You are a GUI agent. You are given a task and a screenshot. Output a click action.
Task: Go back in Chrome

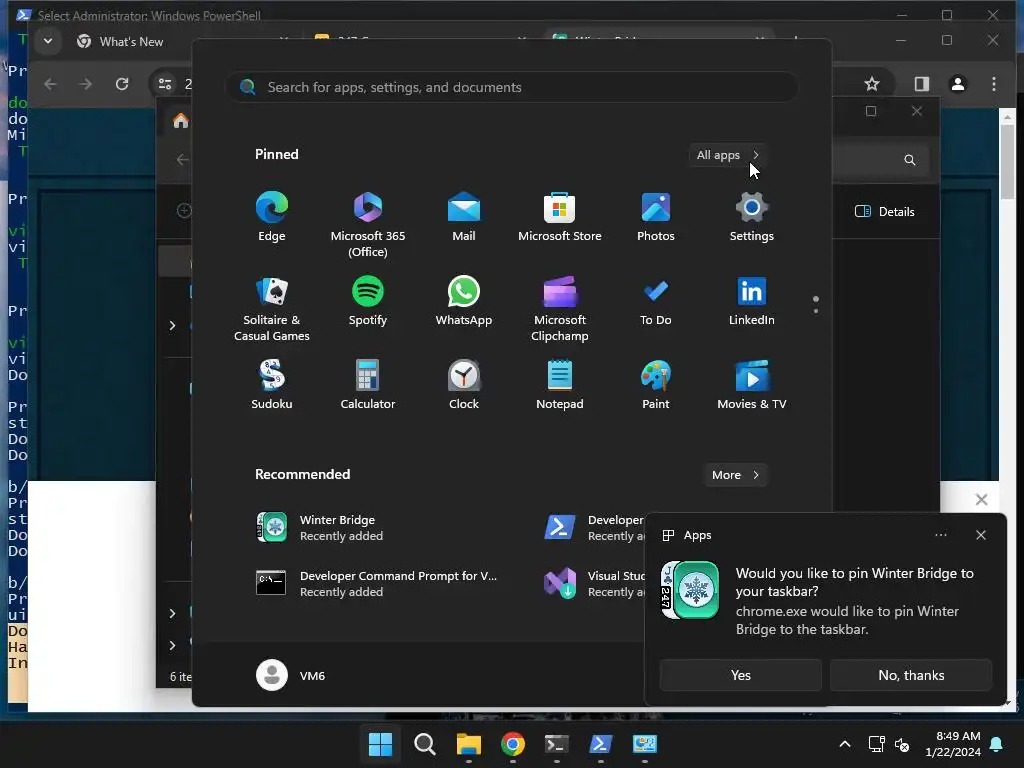point(50,84)
